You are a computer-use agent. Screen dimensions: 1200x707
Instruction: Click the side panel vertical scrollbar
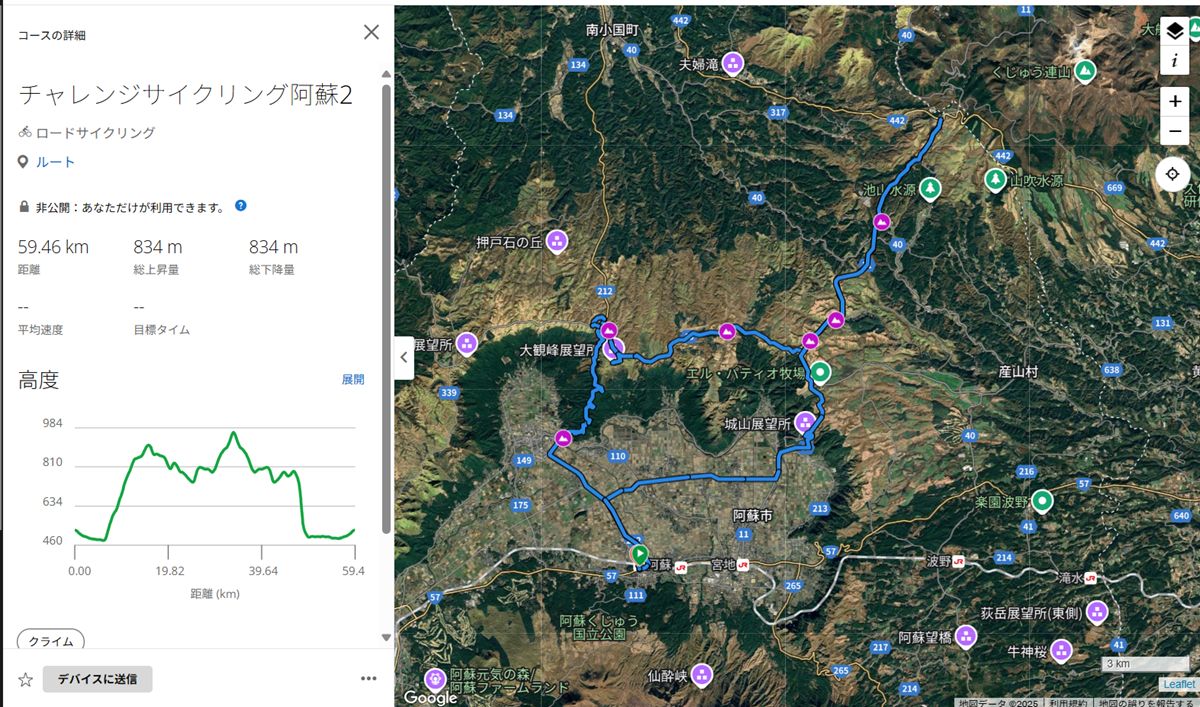click(x=387, y=300)
